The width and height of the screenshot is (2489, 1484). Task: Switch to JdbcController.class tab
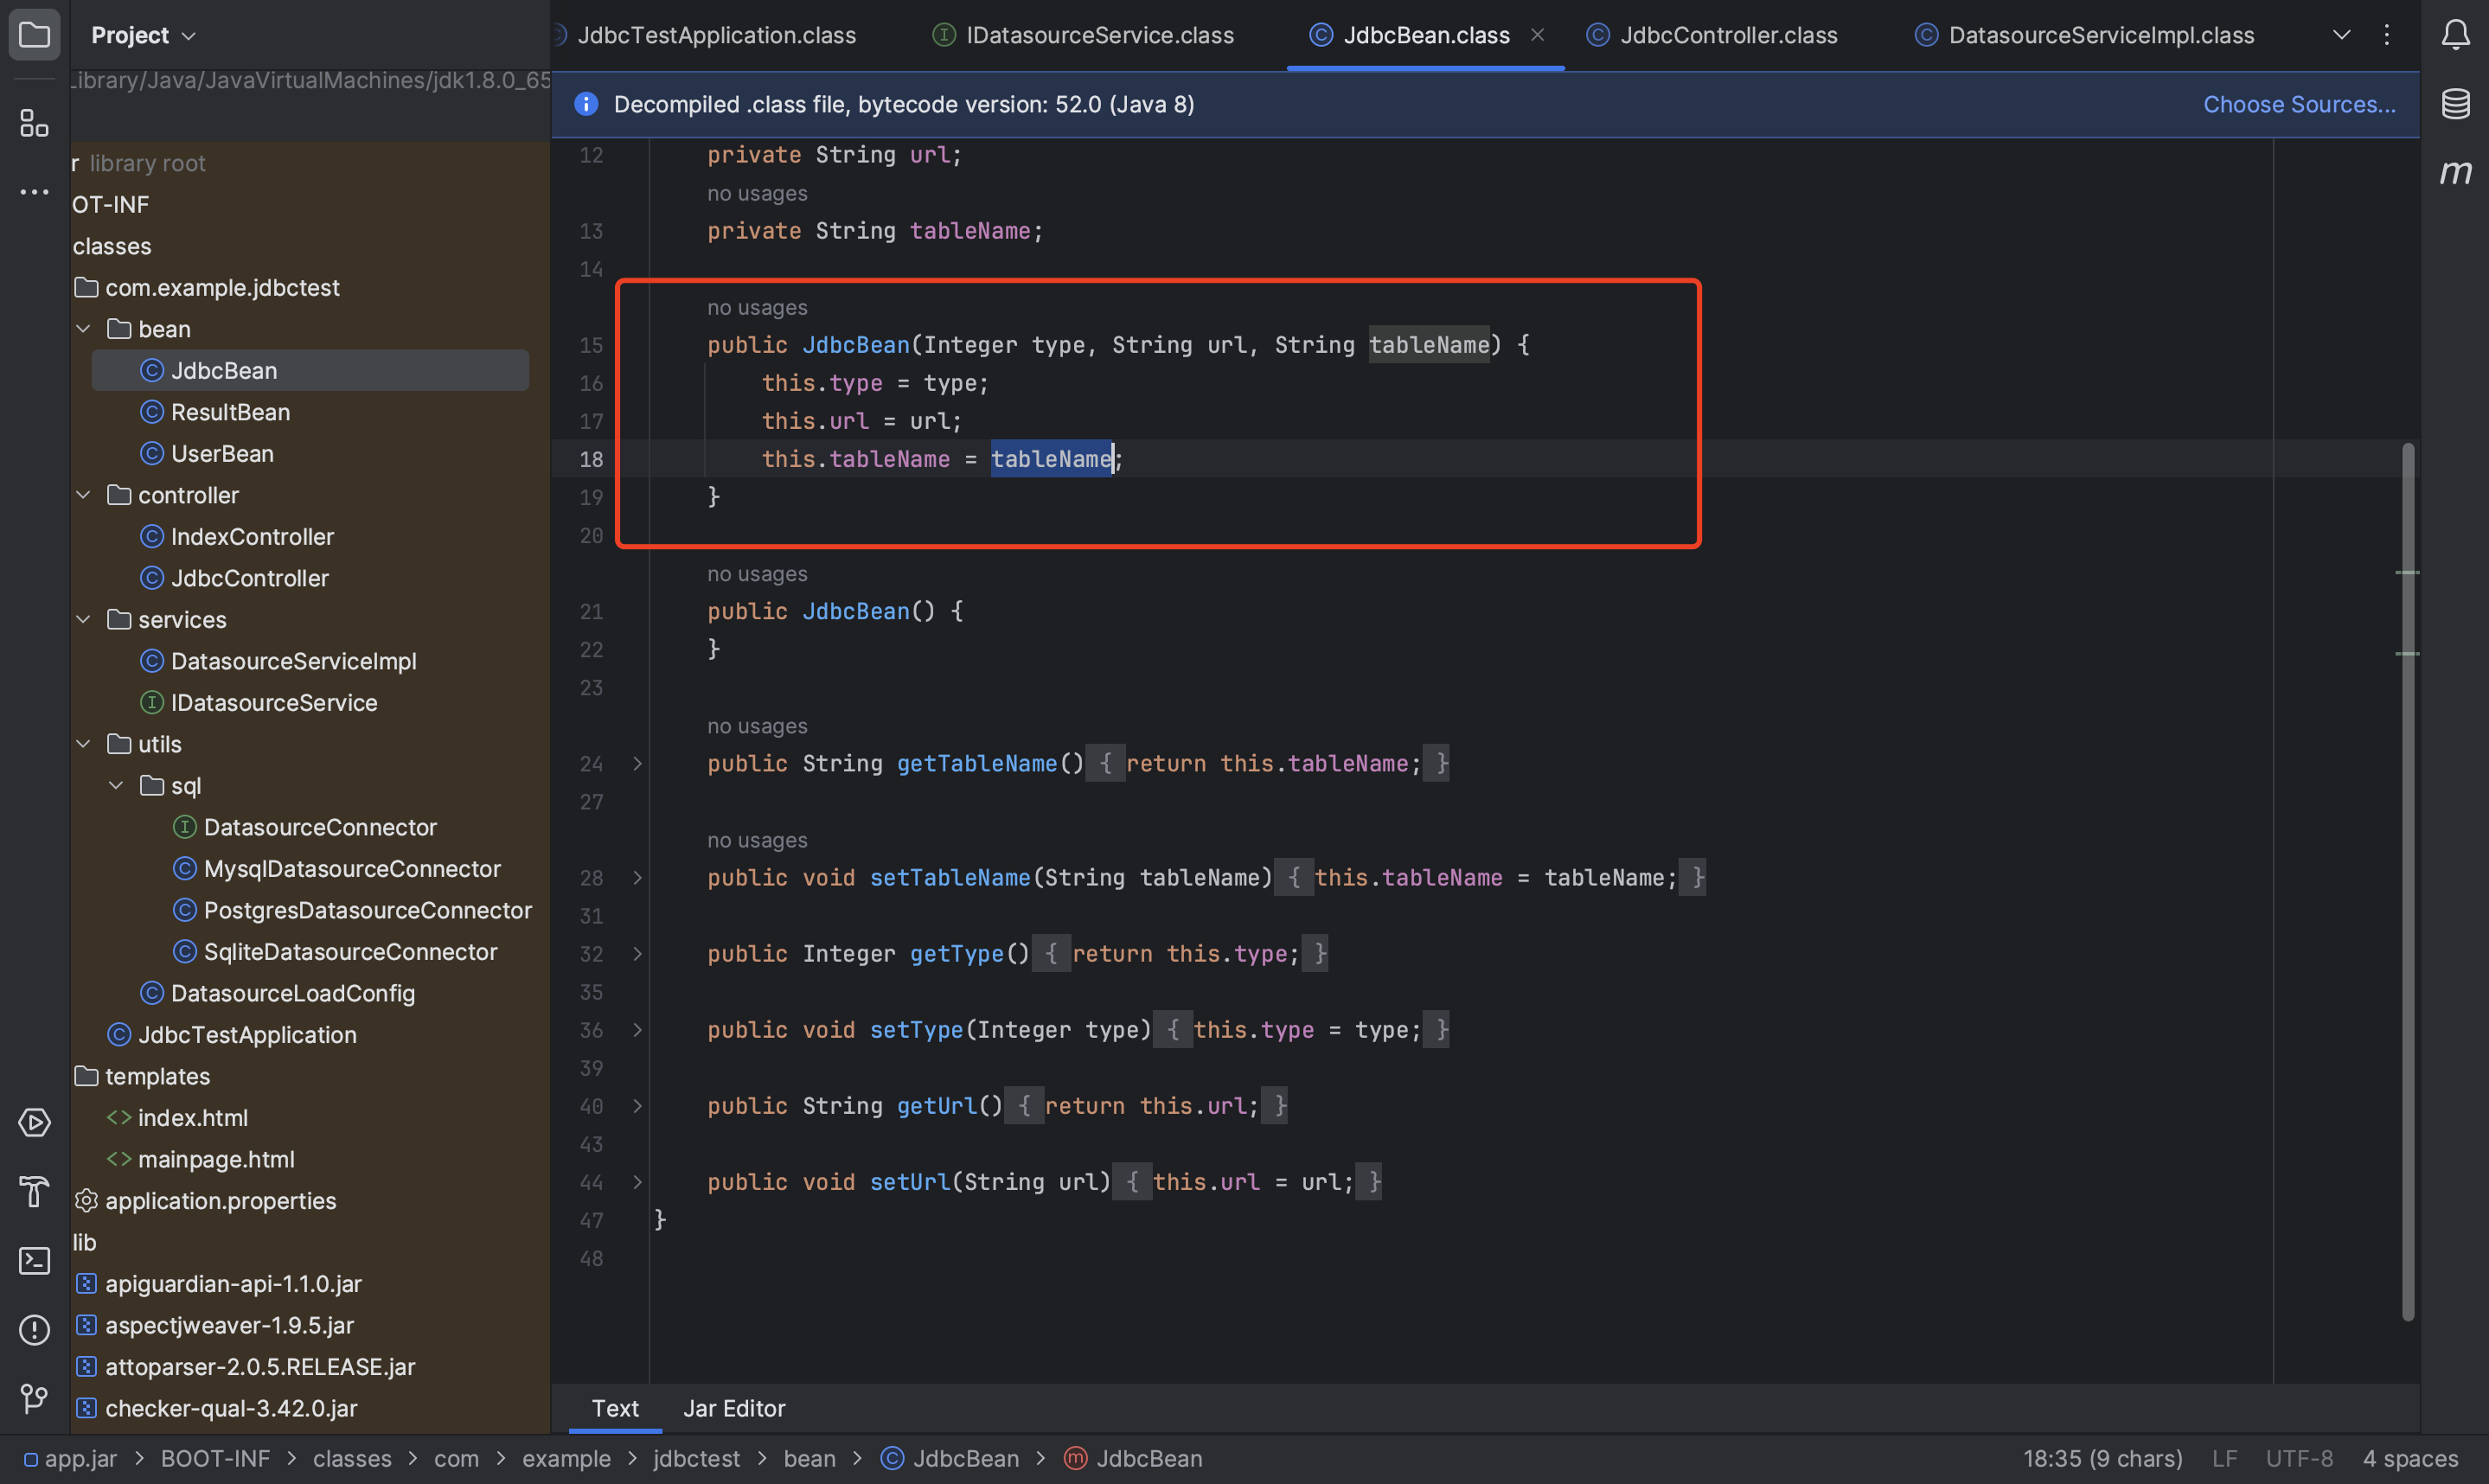(x=1712, y=35)
